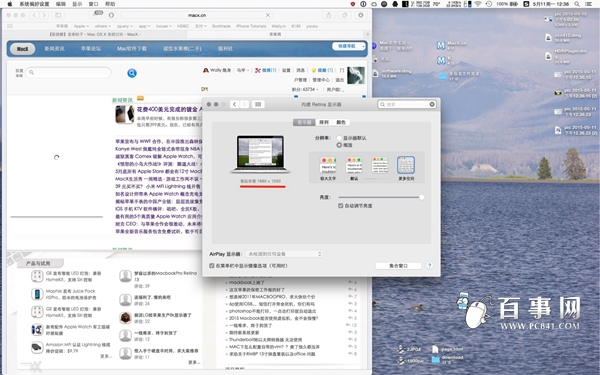Click the cloud icon in the menu bar
Screen dimensions: 600x375
click(x=373, y=4)
